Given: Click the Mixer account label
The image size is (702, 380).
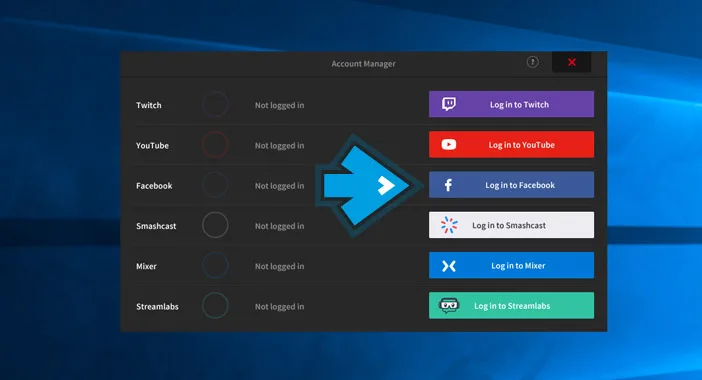Looking at the screenshot, I should 146,266.
